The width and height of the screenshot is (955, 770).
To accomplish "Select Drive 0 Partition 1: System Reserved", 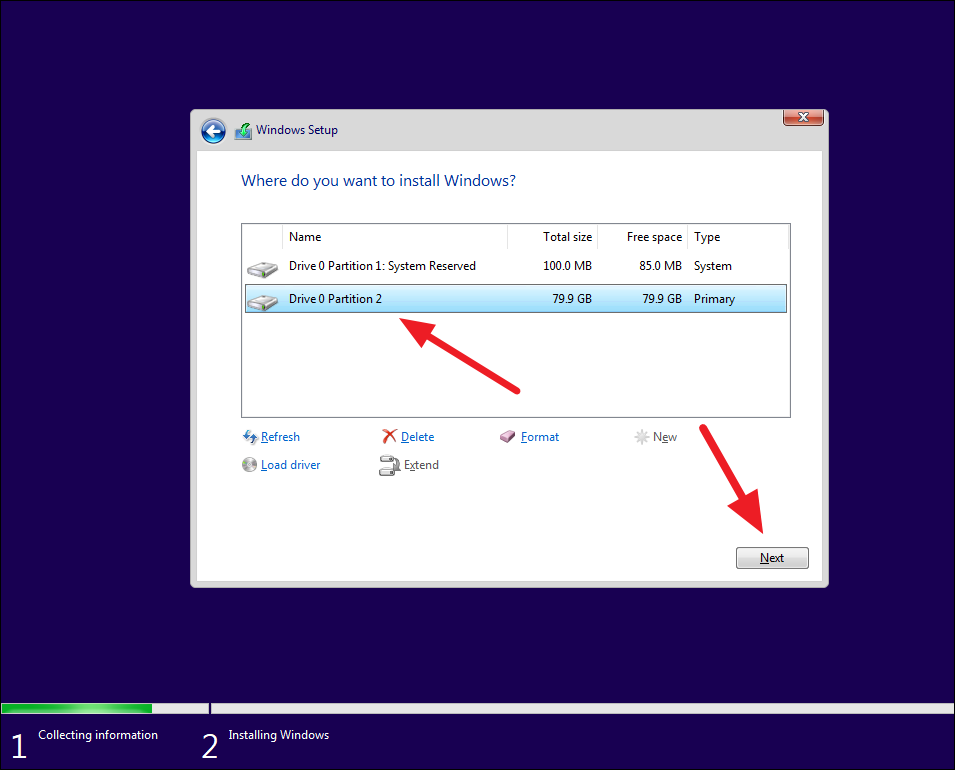I will 516,266.
